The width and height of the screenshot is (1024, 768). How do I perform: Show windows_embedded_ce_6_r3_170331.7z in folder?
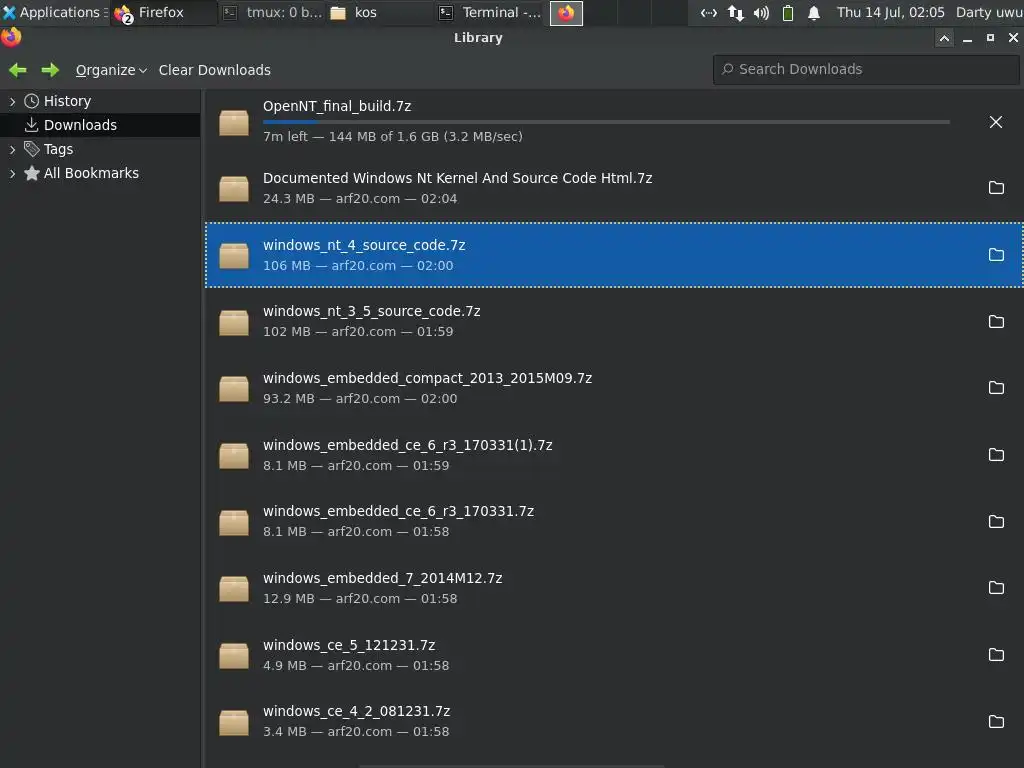tap(996, 521)
